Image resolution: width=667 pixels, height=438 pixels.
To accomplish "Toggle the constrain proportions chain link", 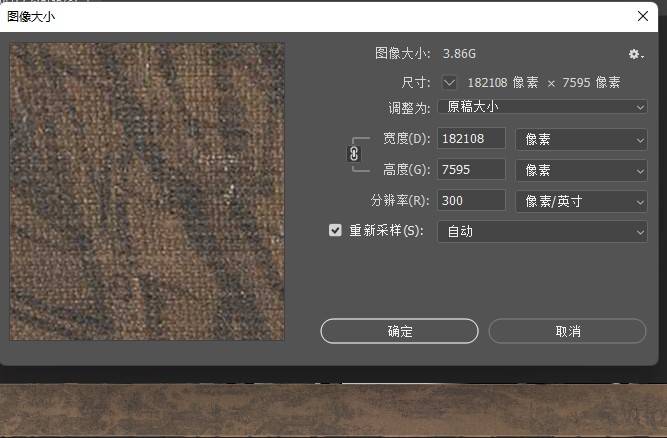I will [353, 154].
